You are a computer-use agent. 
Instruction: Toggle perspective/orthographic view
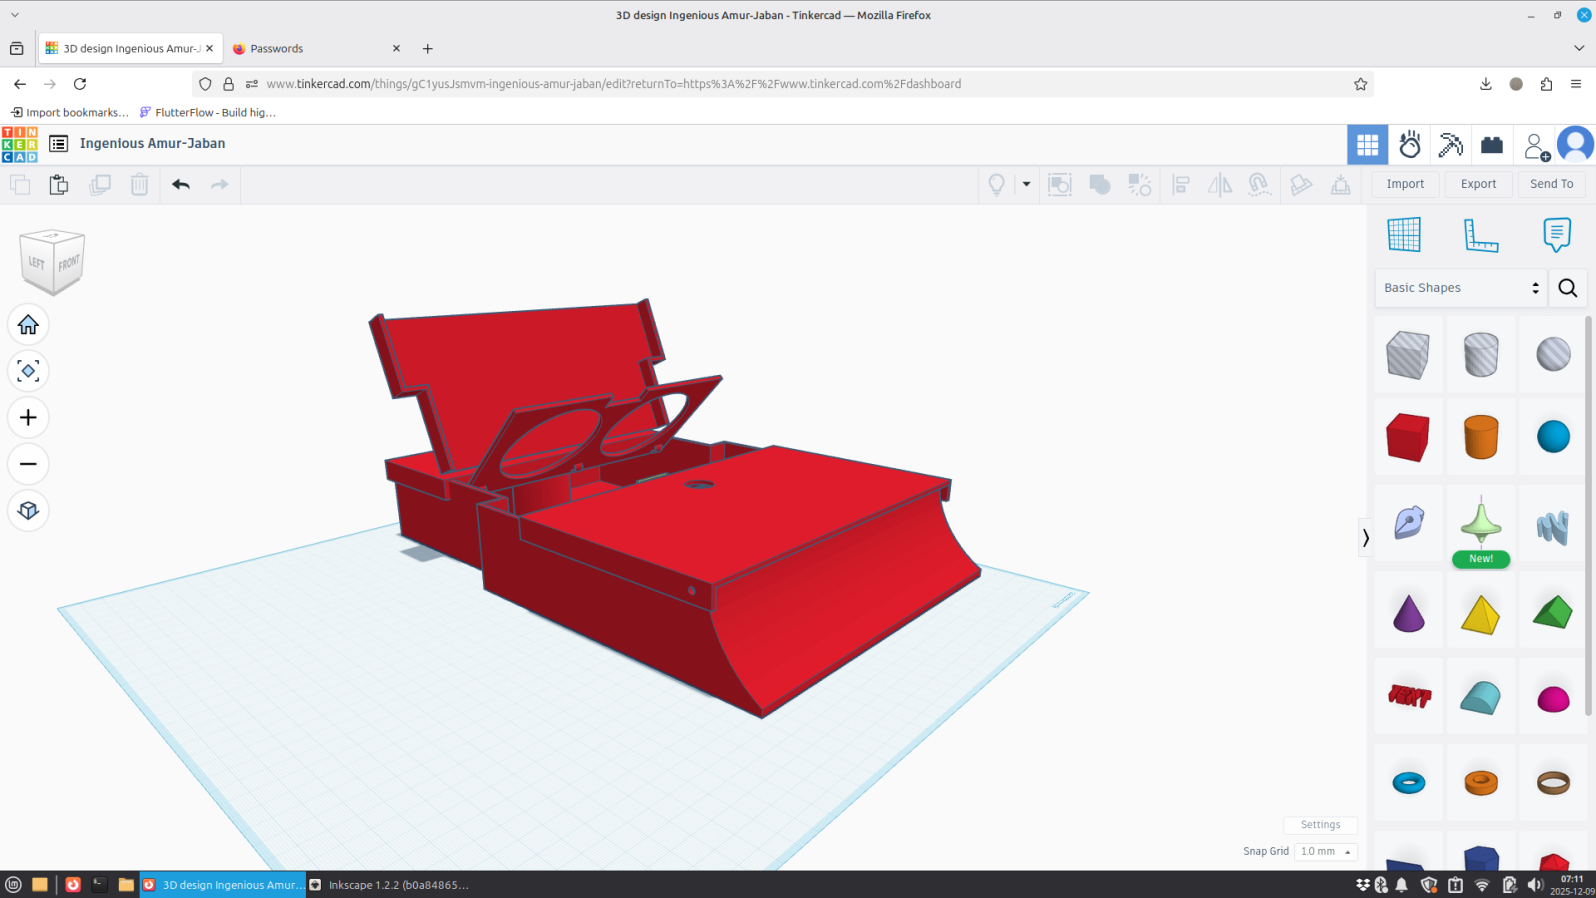click(28, 511)
